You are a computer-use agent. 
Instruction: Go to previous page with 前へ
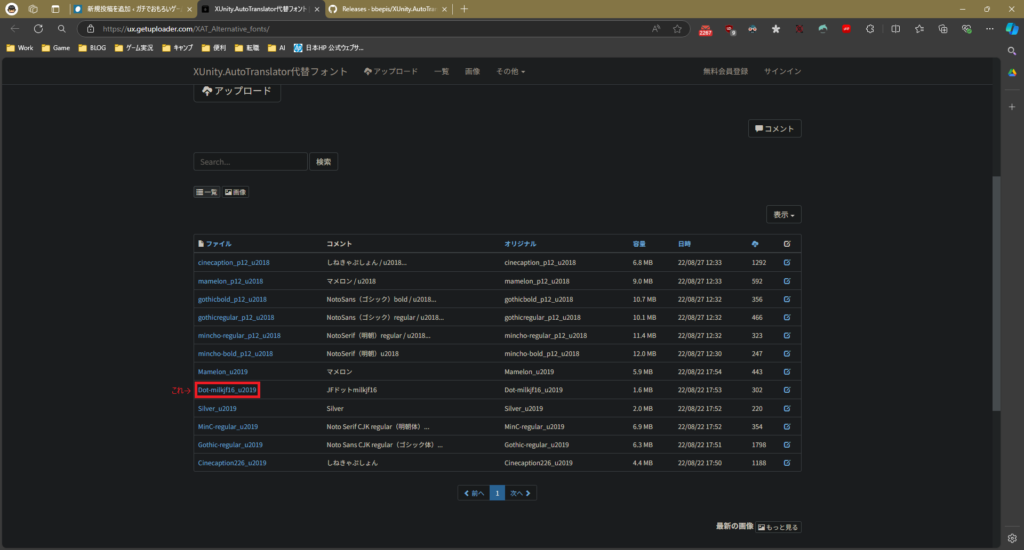click(x=474, y=493)
